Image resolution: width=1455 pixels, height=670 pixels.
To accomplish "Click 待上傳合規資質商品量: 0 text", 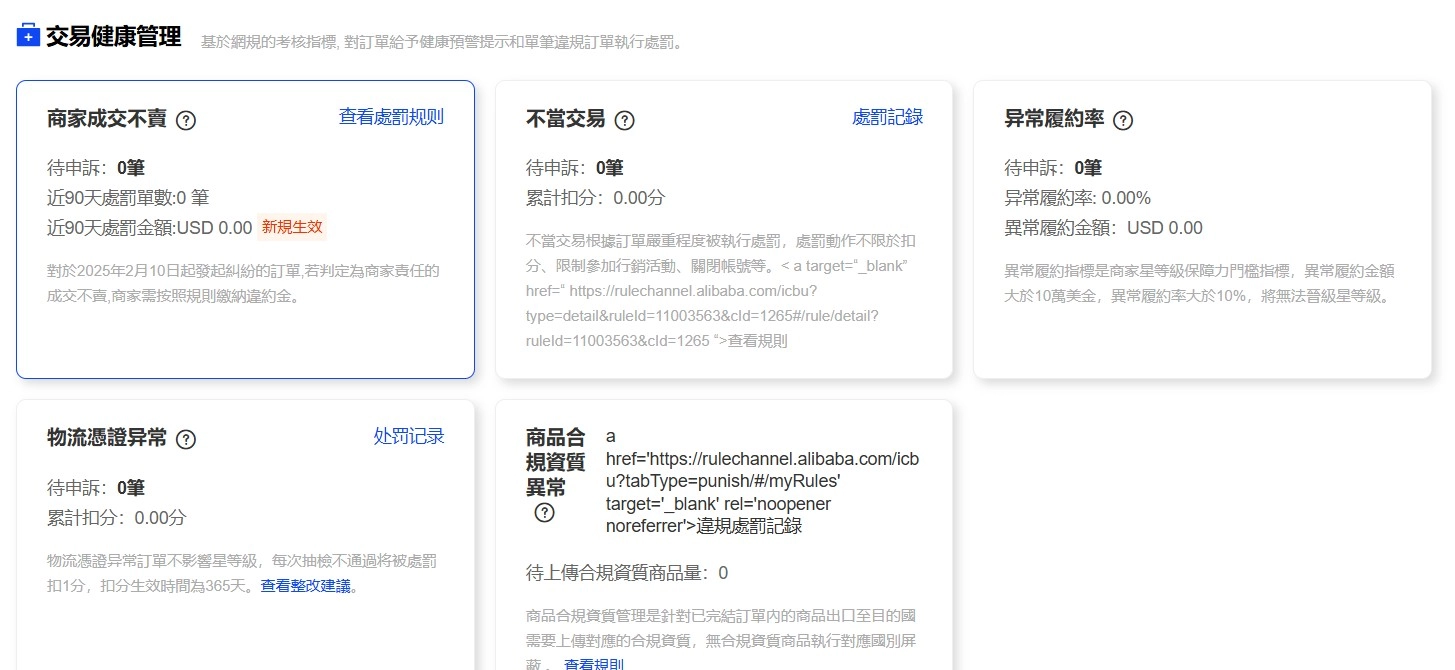I will click(x=627, y=573).
